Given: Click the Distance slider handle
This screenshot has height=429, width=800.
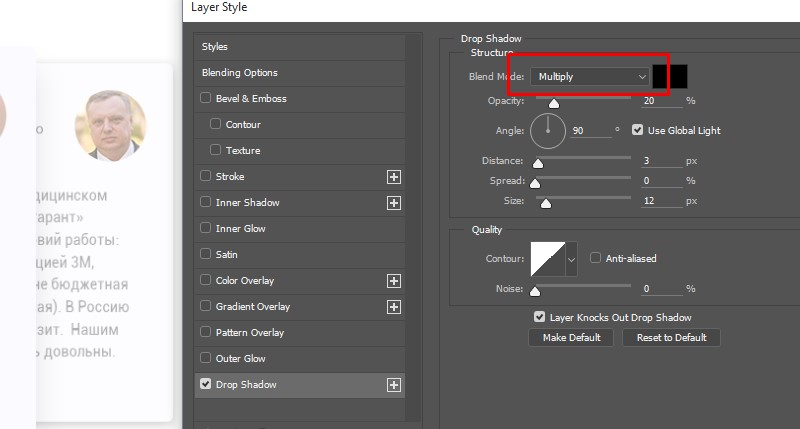Looking at the screenshot, I should pos(538,163).
